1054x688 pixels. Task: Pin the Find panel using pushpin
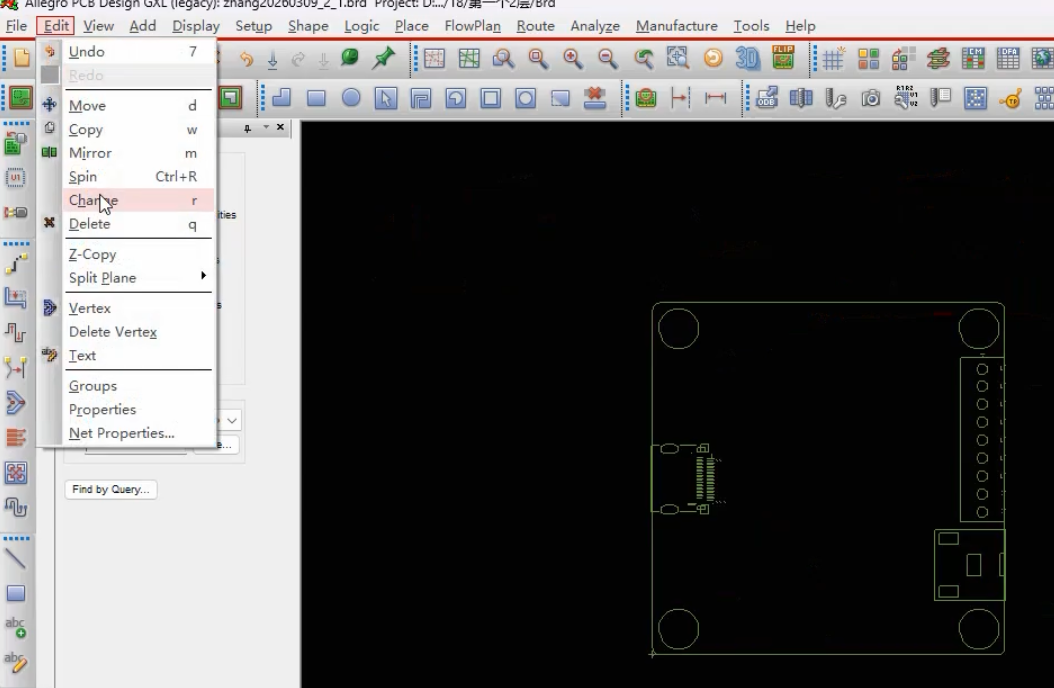click(247, 128)
